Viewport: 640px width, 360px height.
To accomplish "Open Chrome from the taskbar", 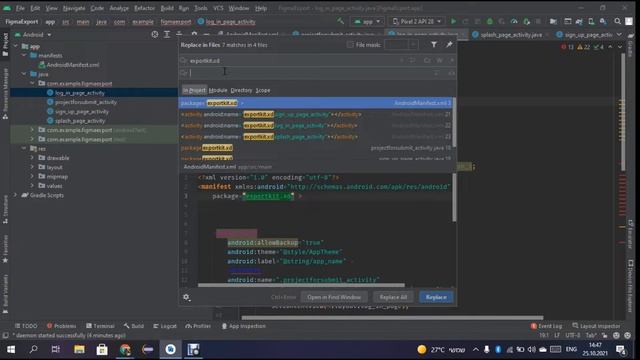I will (x=125, y=349).
